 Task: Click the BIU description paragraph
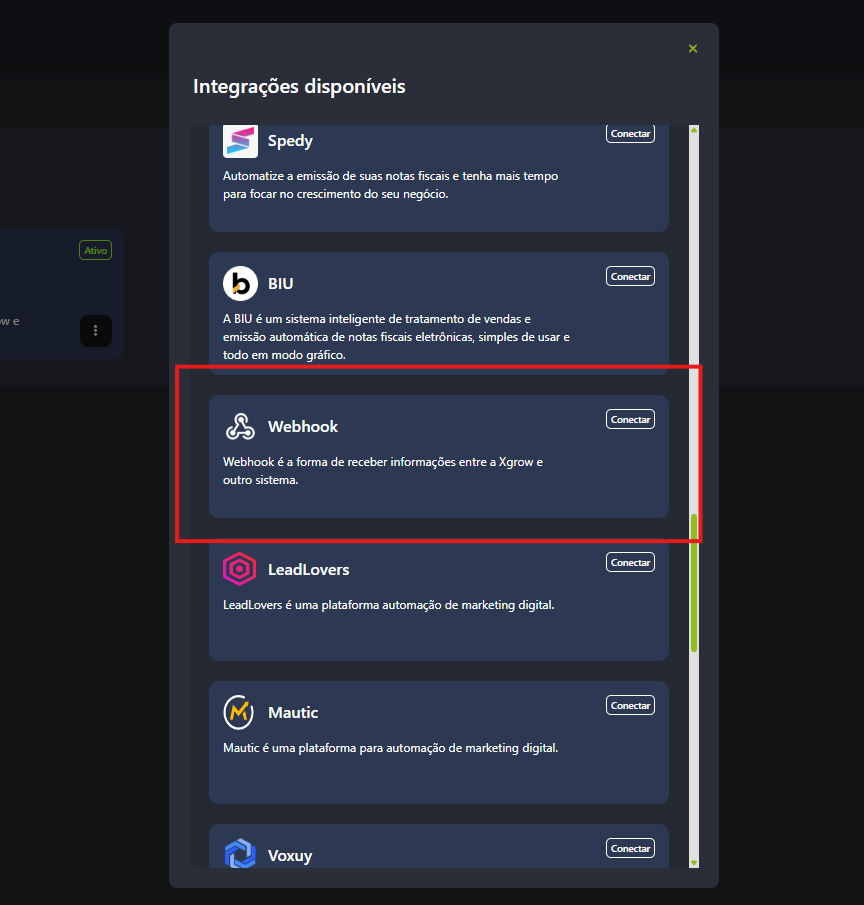[397, 337]
